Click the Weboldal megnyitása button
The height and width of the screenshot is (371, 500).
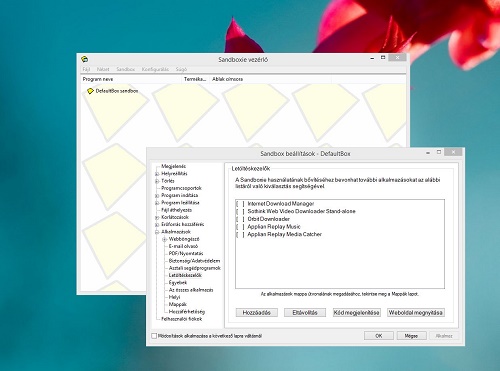click(416, 313)
